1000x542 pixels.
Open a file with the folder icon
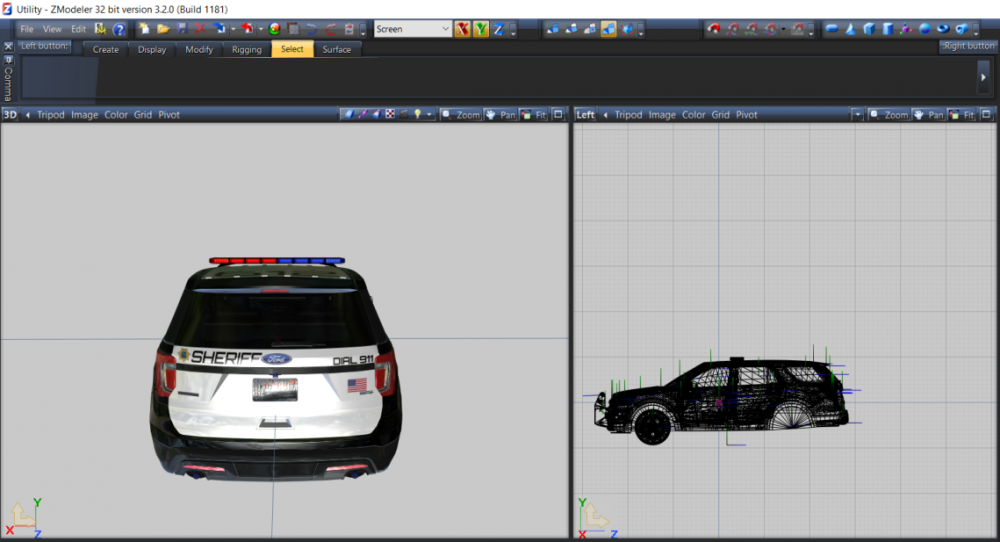[163, 29]
